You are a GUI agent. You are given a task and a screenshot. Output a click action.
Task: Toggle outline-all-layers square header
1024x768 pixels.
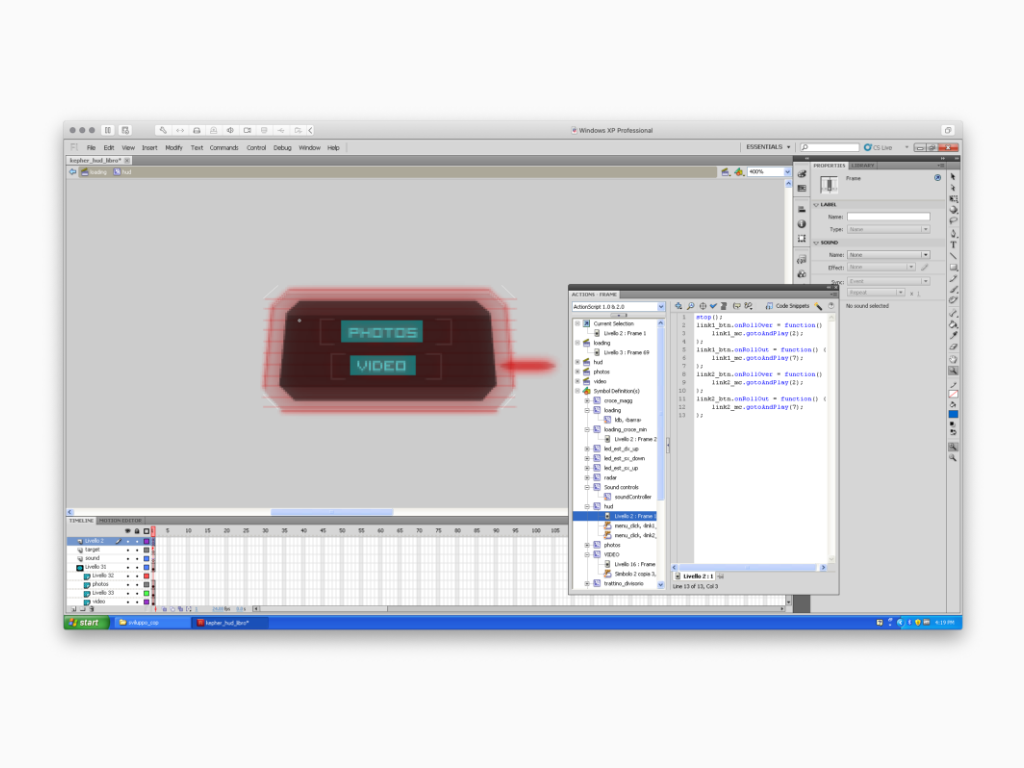146,531
